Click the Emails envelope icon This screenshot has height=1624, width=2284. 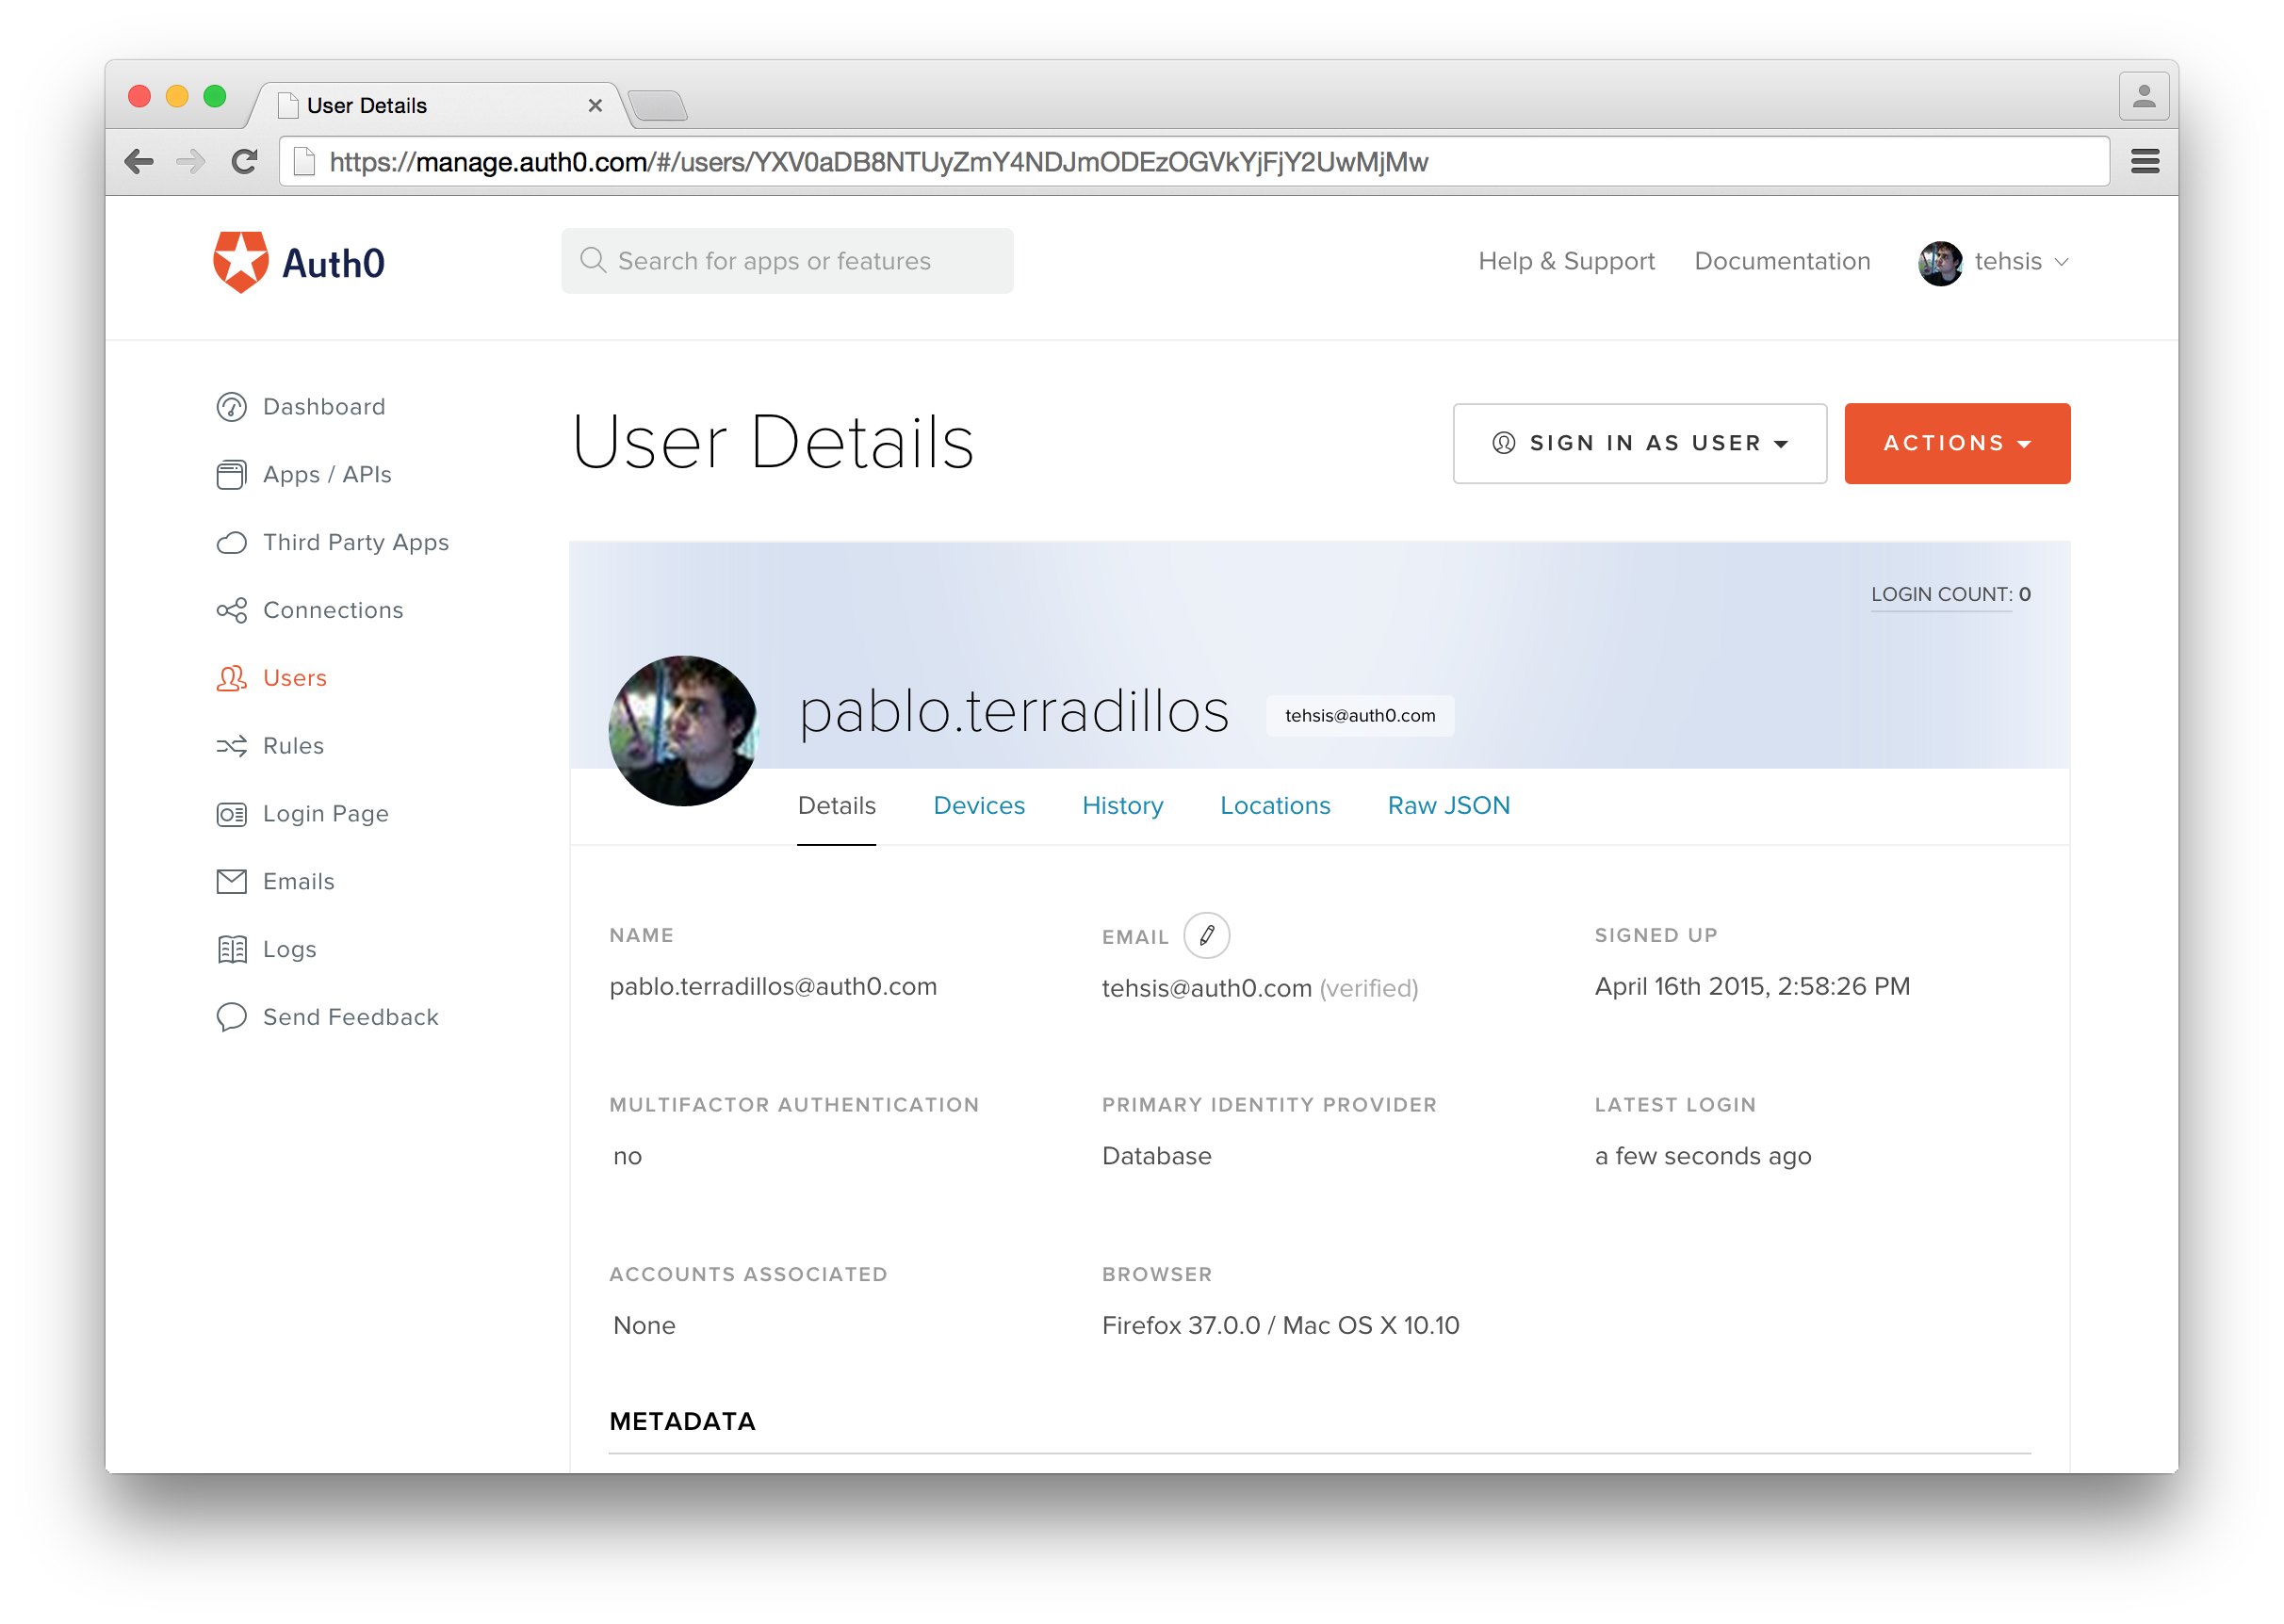(231, 881)
